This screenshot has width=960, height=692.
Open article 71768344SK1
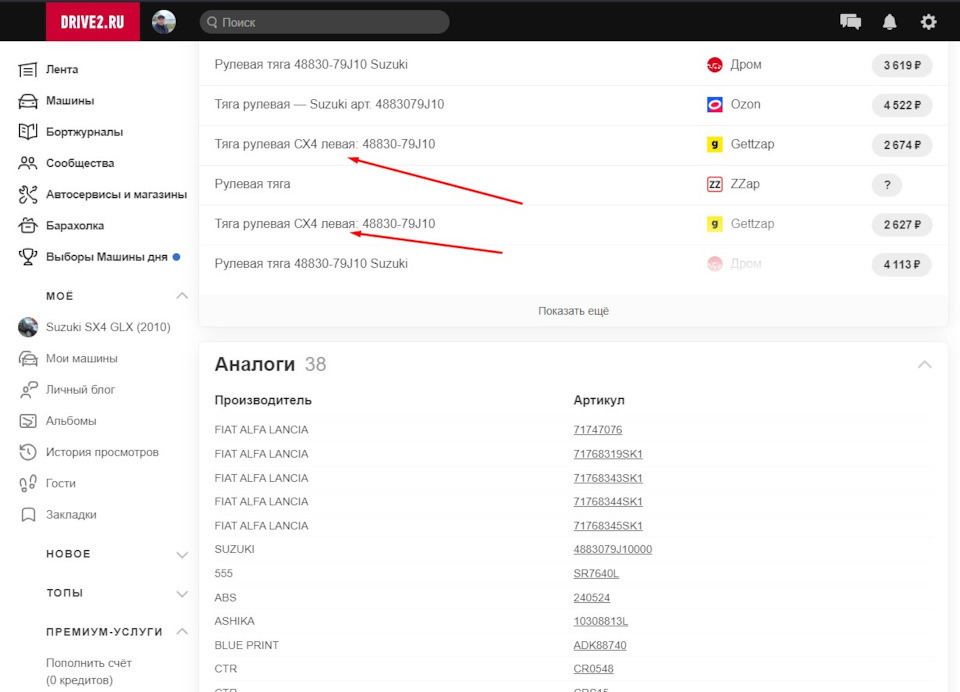608,502
